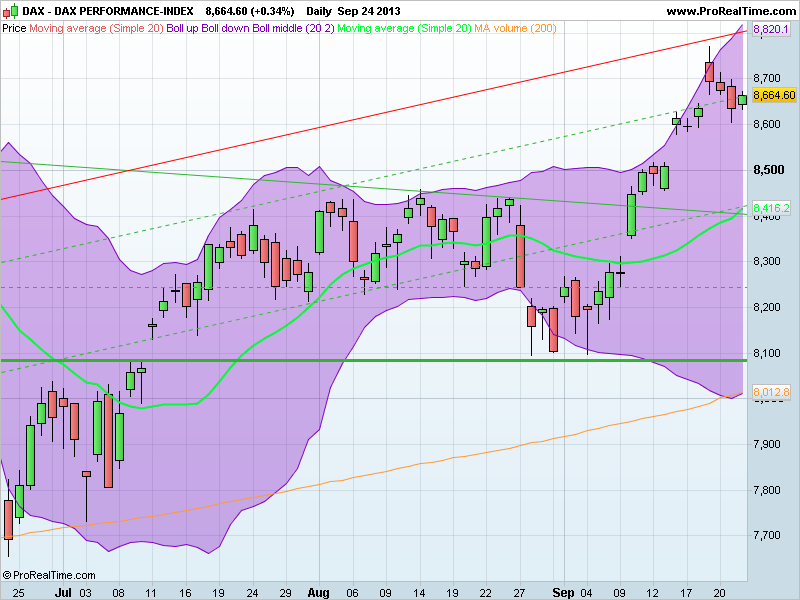The width and height of the screenshot is (800, 600).
Task: Click the purple 8,820.1 Bollinger value tag
Action: [771, 29]
